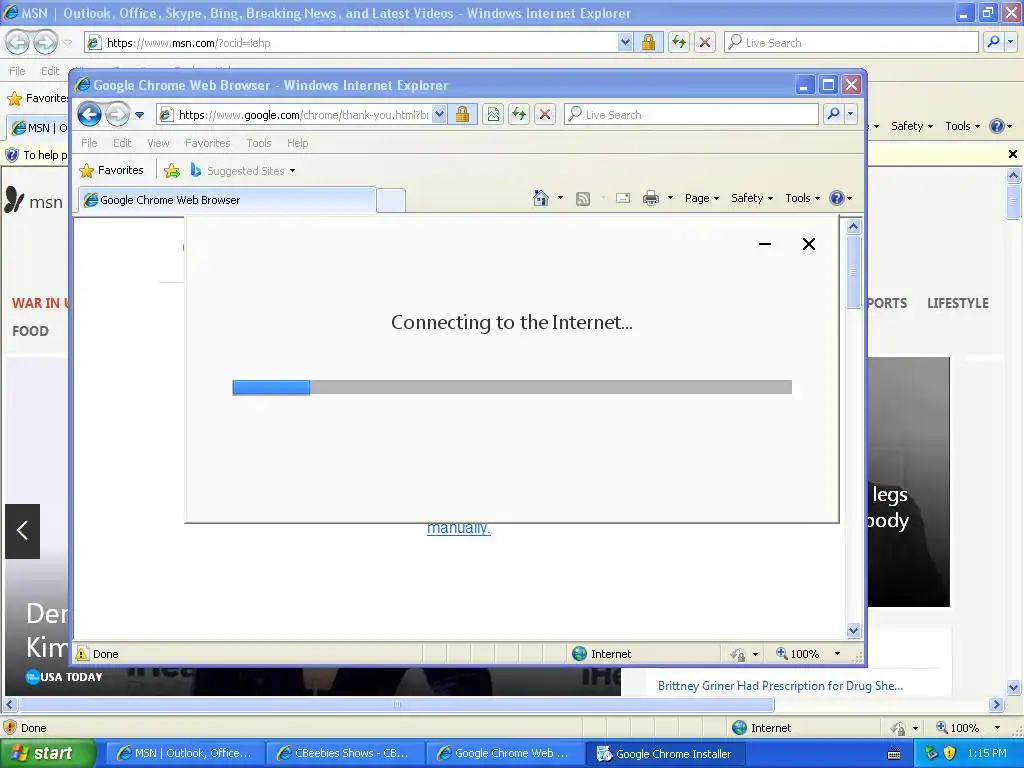Open the 100% zoom level in the front status bar

[807, 654]
